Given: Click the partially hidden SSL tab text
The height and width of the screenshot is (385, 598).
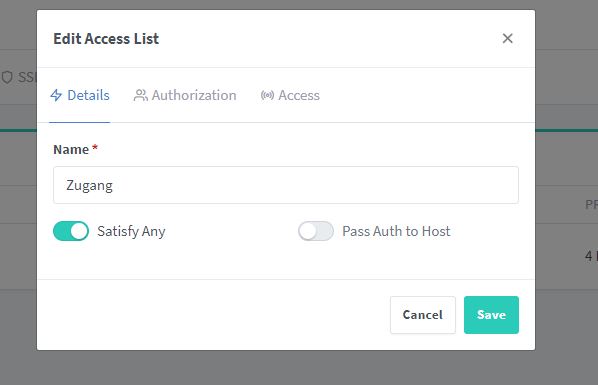Looking at the screenshot, I should point(27,77).
